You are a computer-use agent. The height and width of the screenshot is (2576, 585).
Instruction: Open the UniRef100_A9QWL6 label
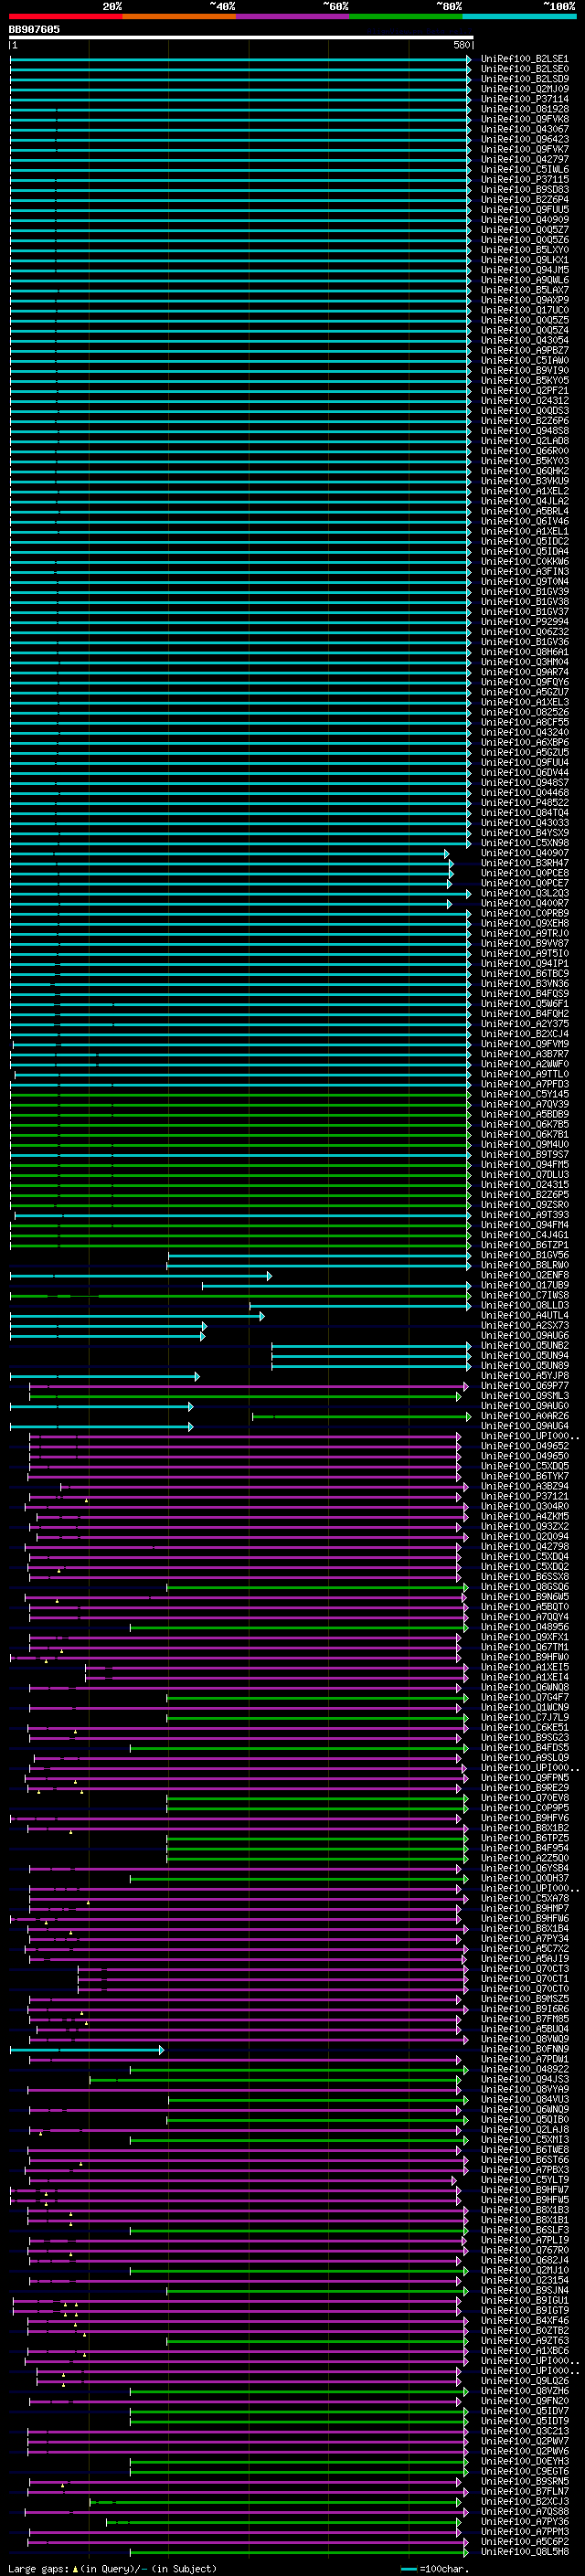coord(524,280)
